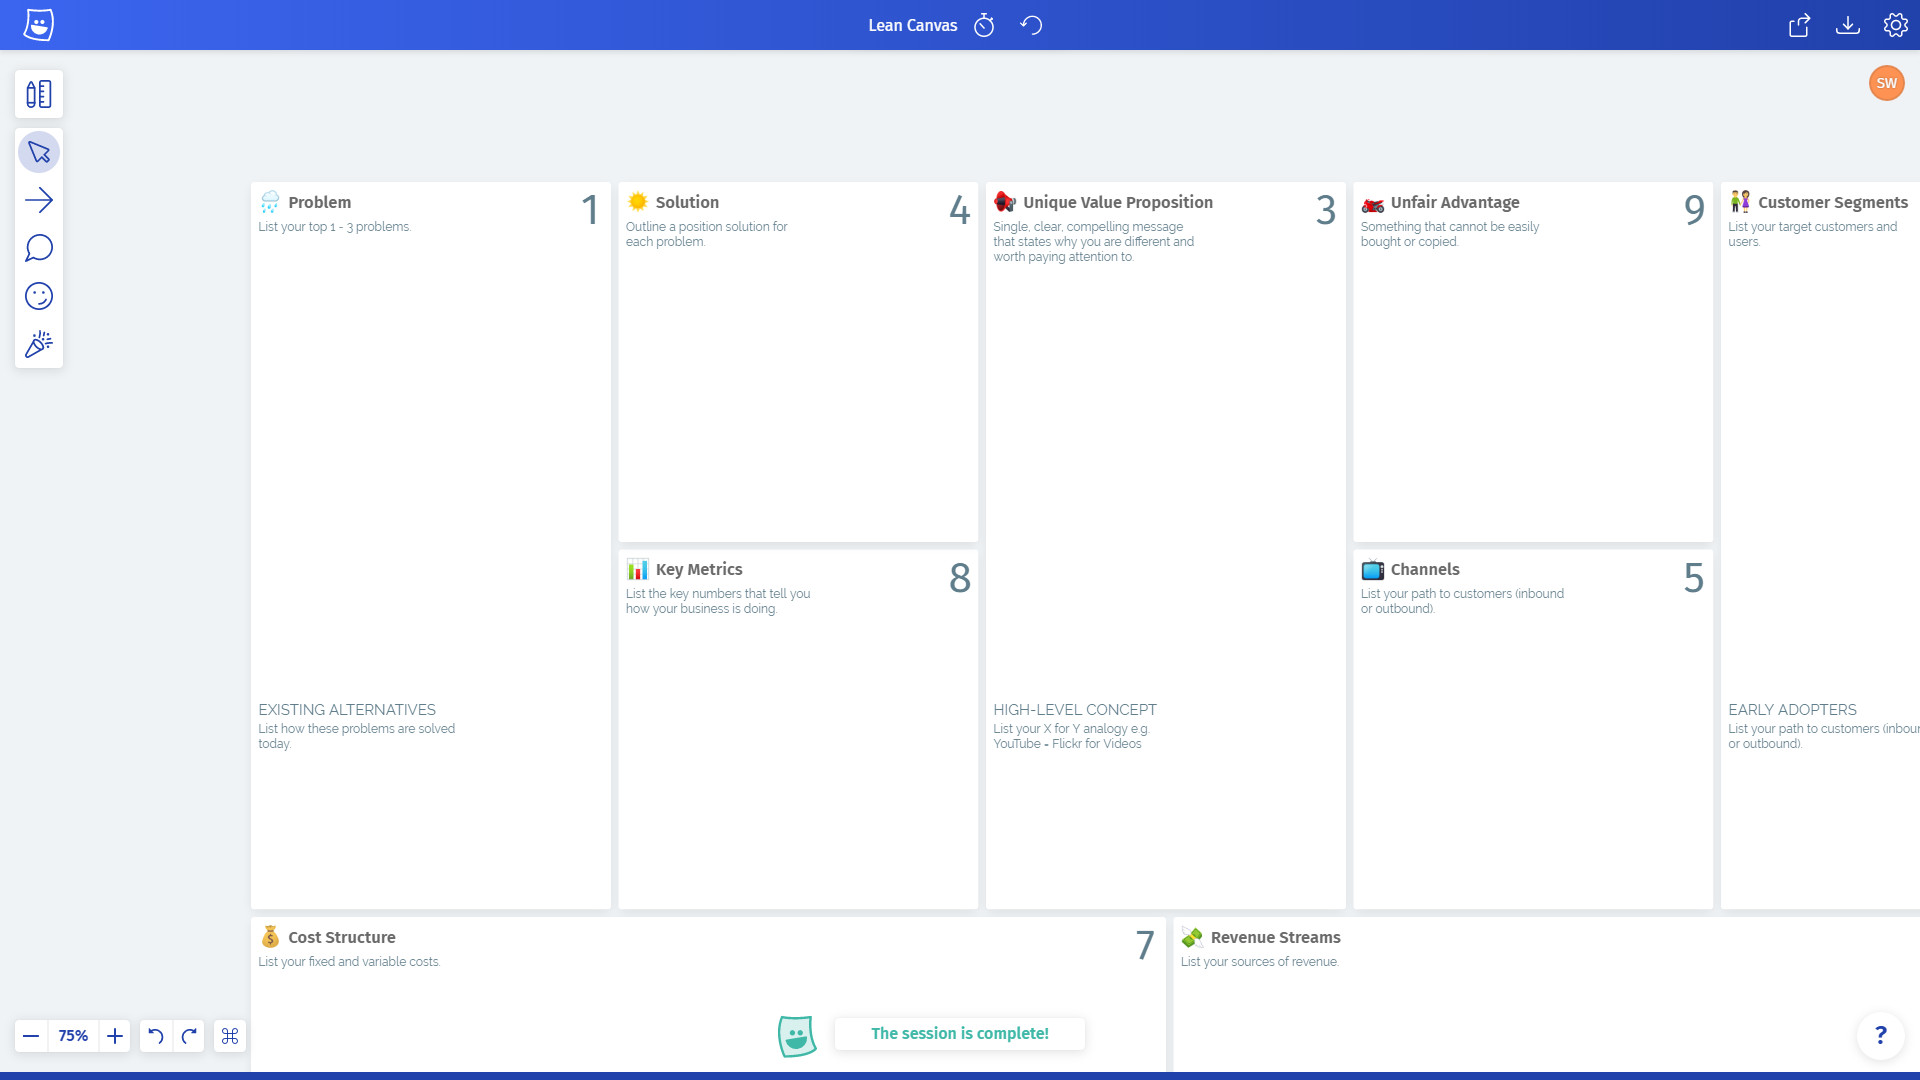Open the emoji reaction tool

[39, 296]
